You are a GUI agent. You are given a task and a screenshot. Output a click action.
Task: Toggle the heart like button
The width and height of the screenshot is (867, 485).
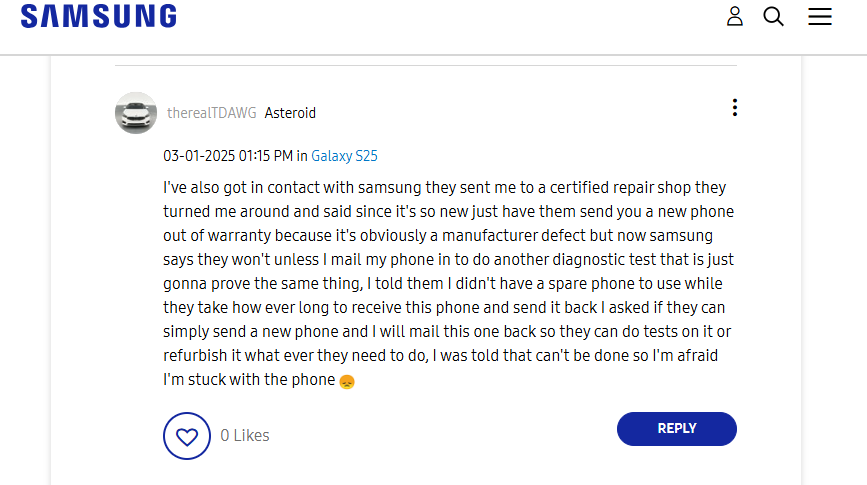[186, 436]
